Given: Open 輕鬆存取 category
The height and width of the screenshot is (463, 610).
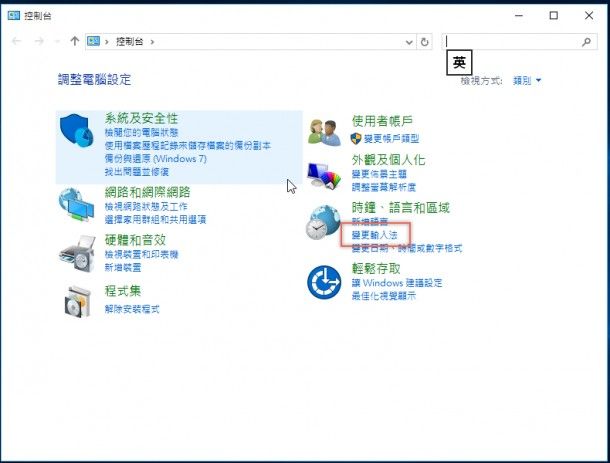Looking at the screenshot, I should coord(376,268).
